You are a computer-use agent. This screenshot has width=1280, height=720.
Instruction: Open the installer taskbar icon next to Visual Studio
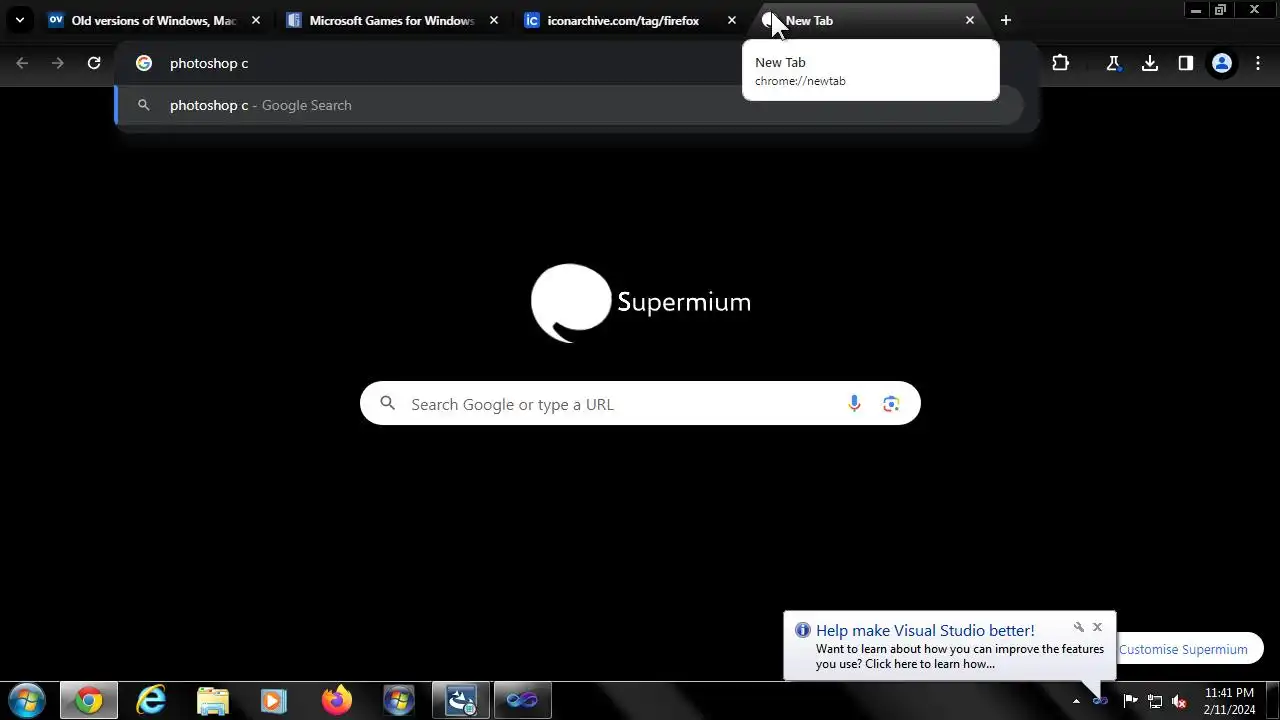point(461,701)
